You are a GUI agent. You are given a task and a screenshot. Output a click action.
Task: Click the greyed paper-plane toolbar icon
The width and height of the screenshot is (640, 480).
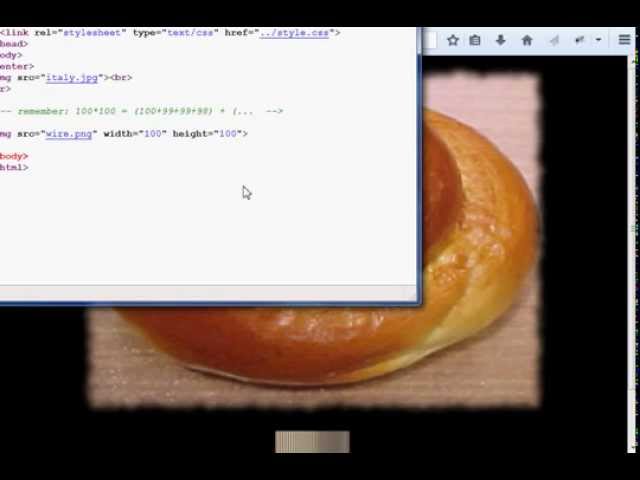[554, 40]
